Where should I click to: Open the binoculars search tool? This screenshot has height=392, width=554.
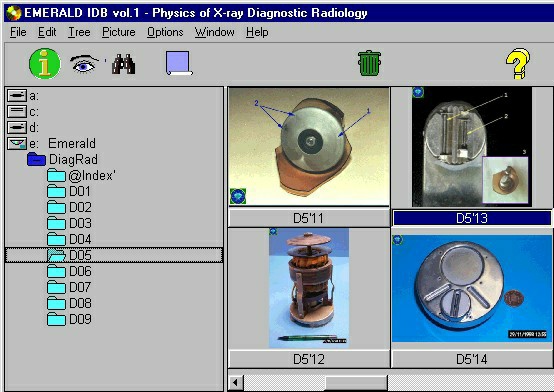(123, 64)
